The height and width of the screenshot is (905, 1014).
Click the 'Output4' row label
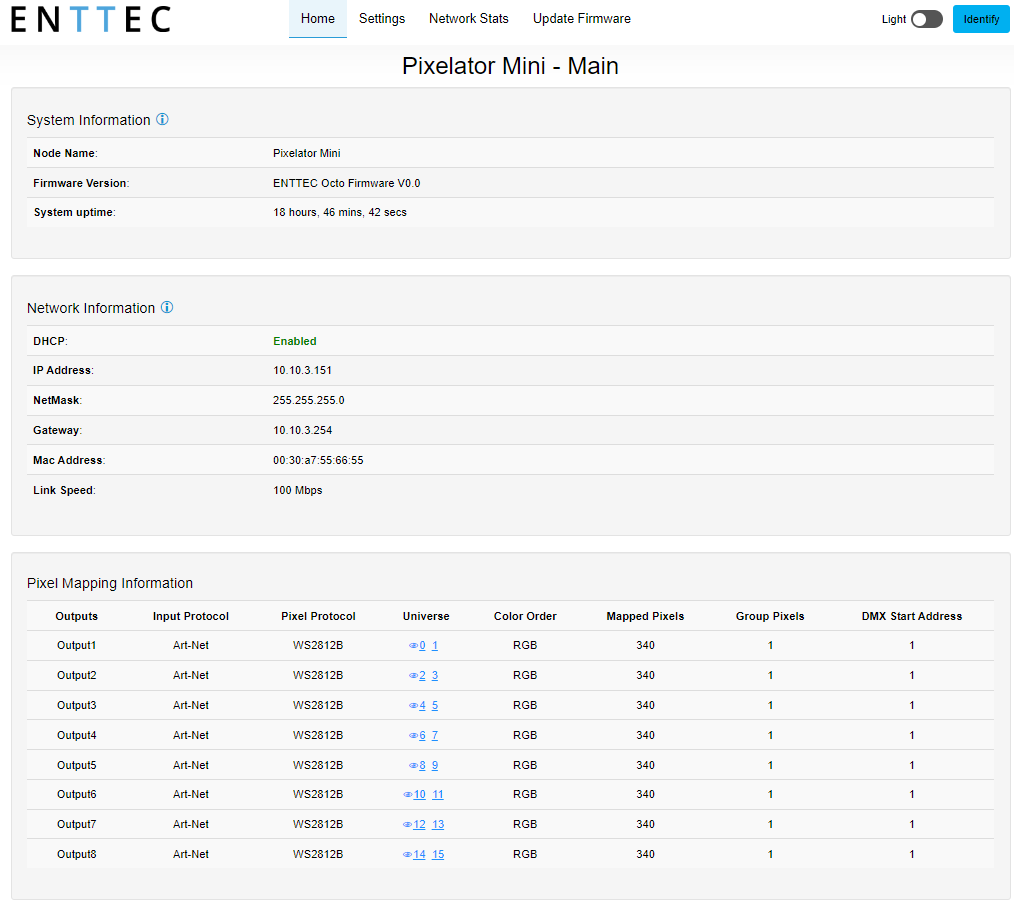[x=76, y=736]
